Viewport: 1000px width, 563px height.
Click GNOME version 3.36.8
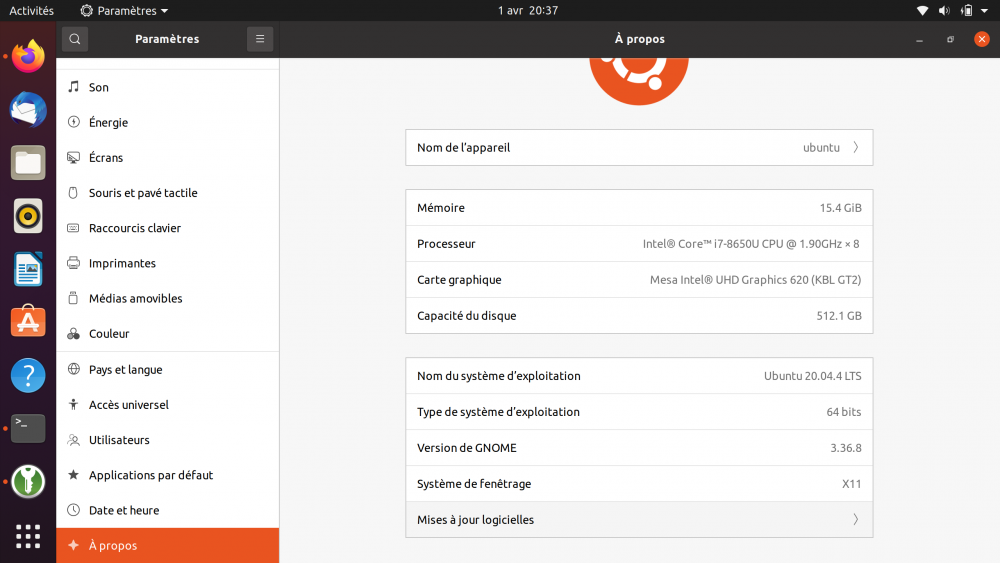pos(846,448)
